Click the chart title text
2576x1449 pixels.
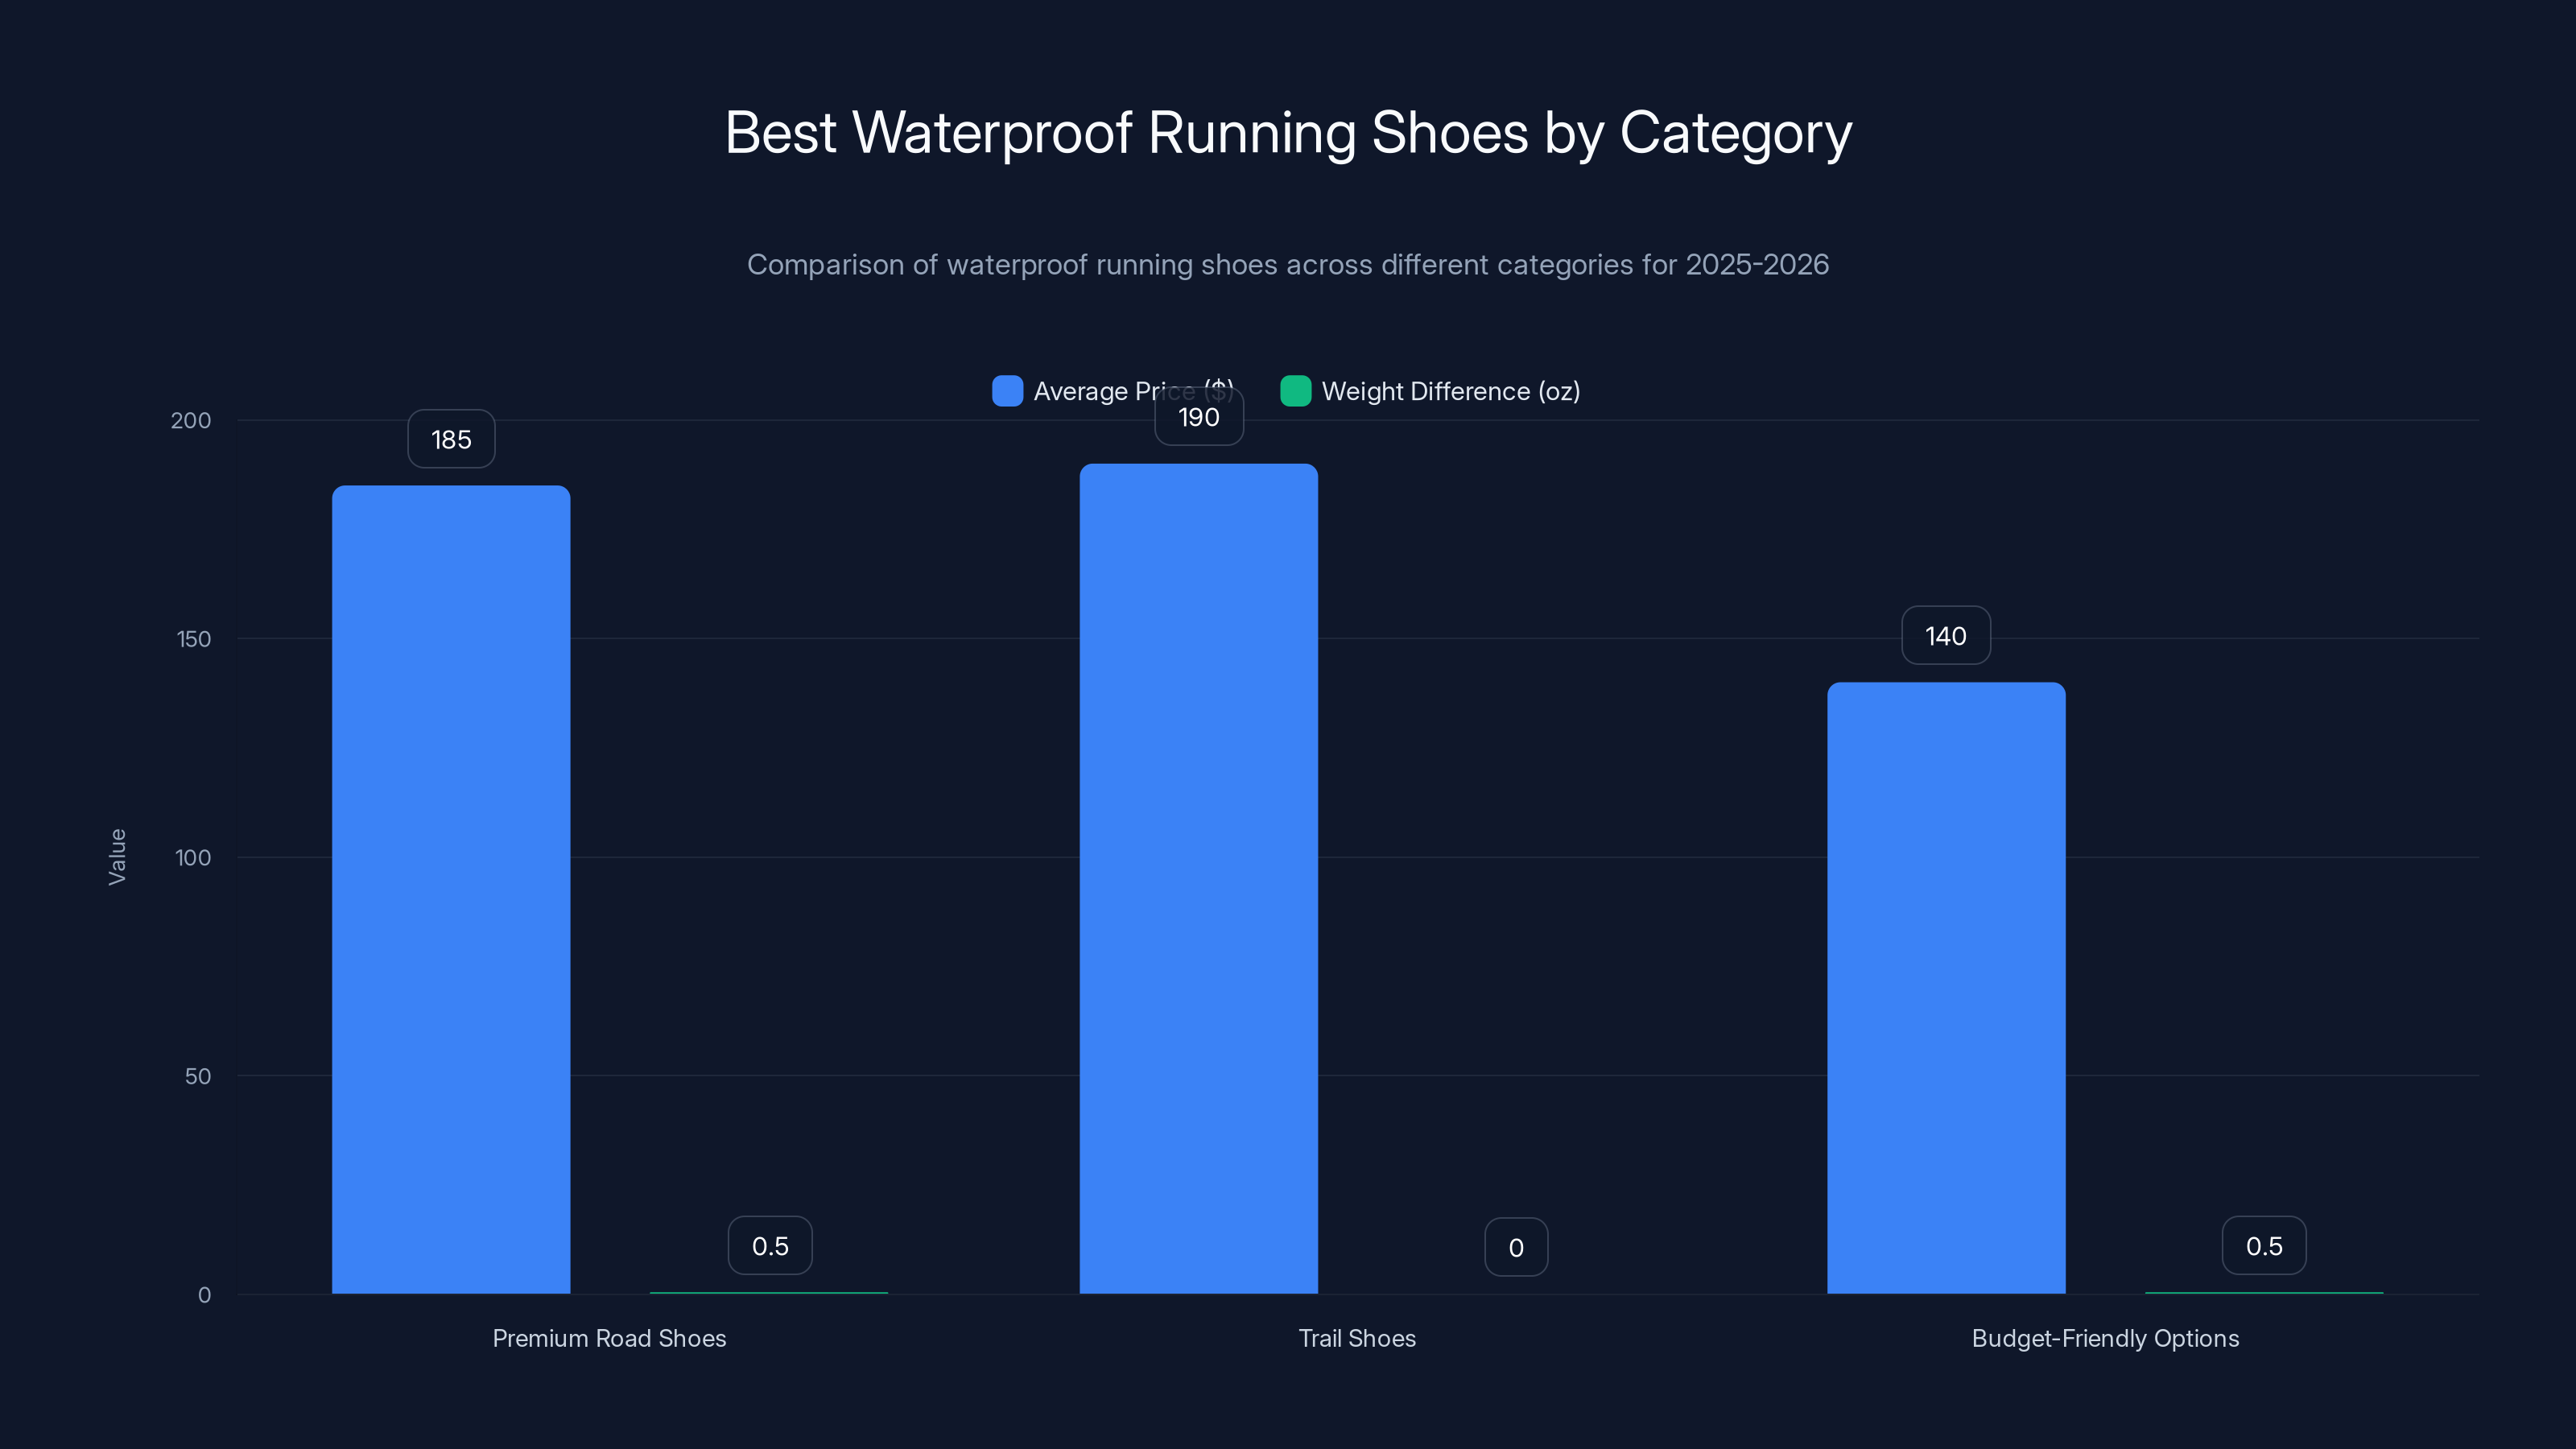[1288, 131]
